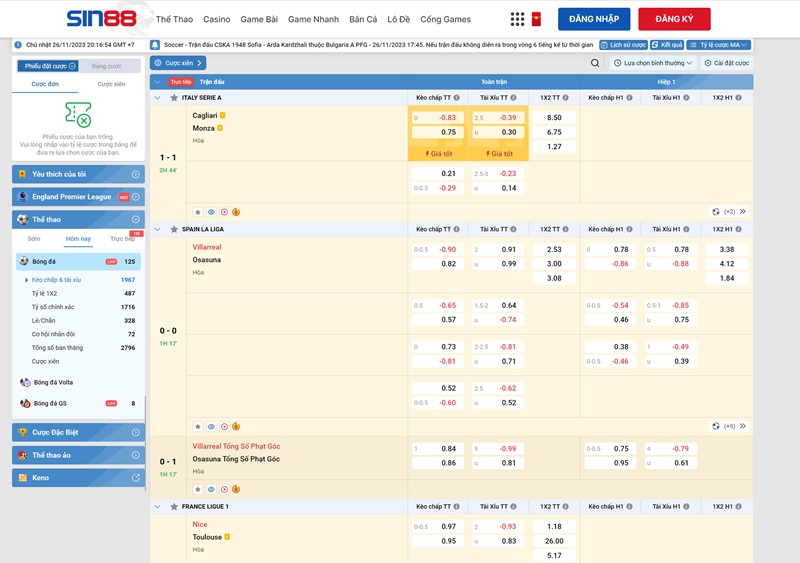The image size is (800, 563).
Task: Expand Cược Đặc Biệt panel
Action: click(78, 432)
